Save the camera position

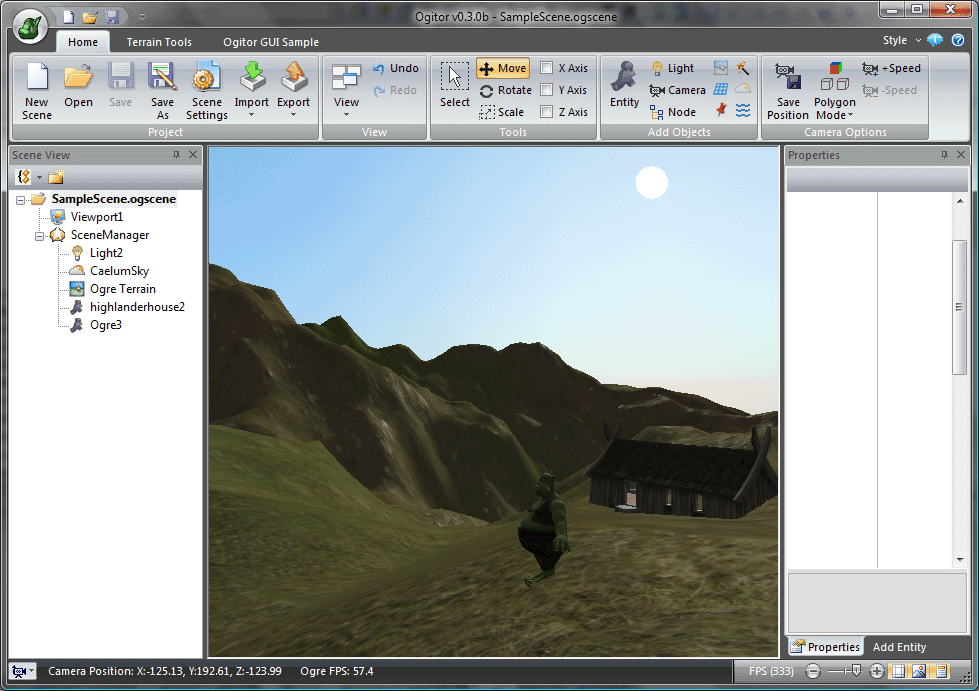pyautogui.click(x=788, y=91)
